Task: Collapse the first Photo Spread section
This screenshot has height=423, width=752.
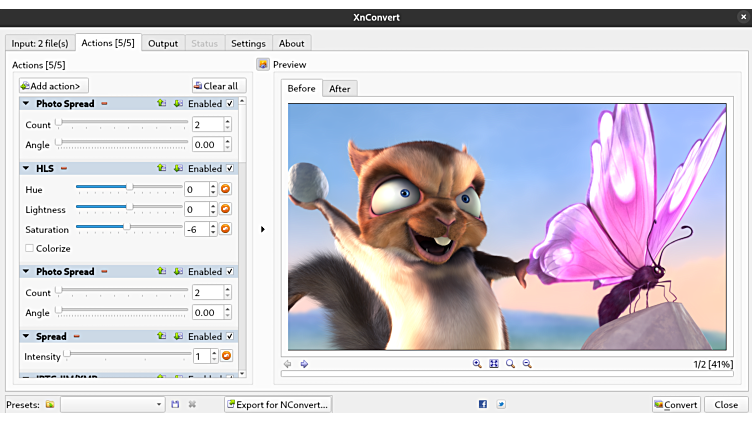Action: pos(26,103)
